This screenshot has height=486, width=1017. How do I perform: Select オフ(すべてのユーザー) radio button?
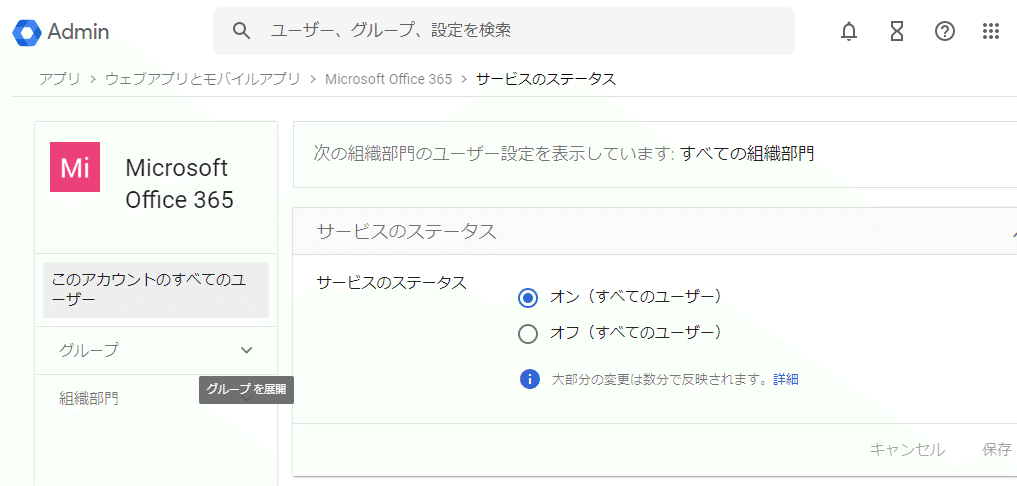[x=528, y=334]
